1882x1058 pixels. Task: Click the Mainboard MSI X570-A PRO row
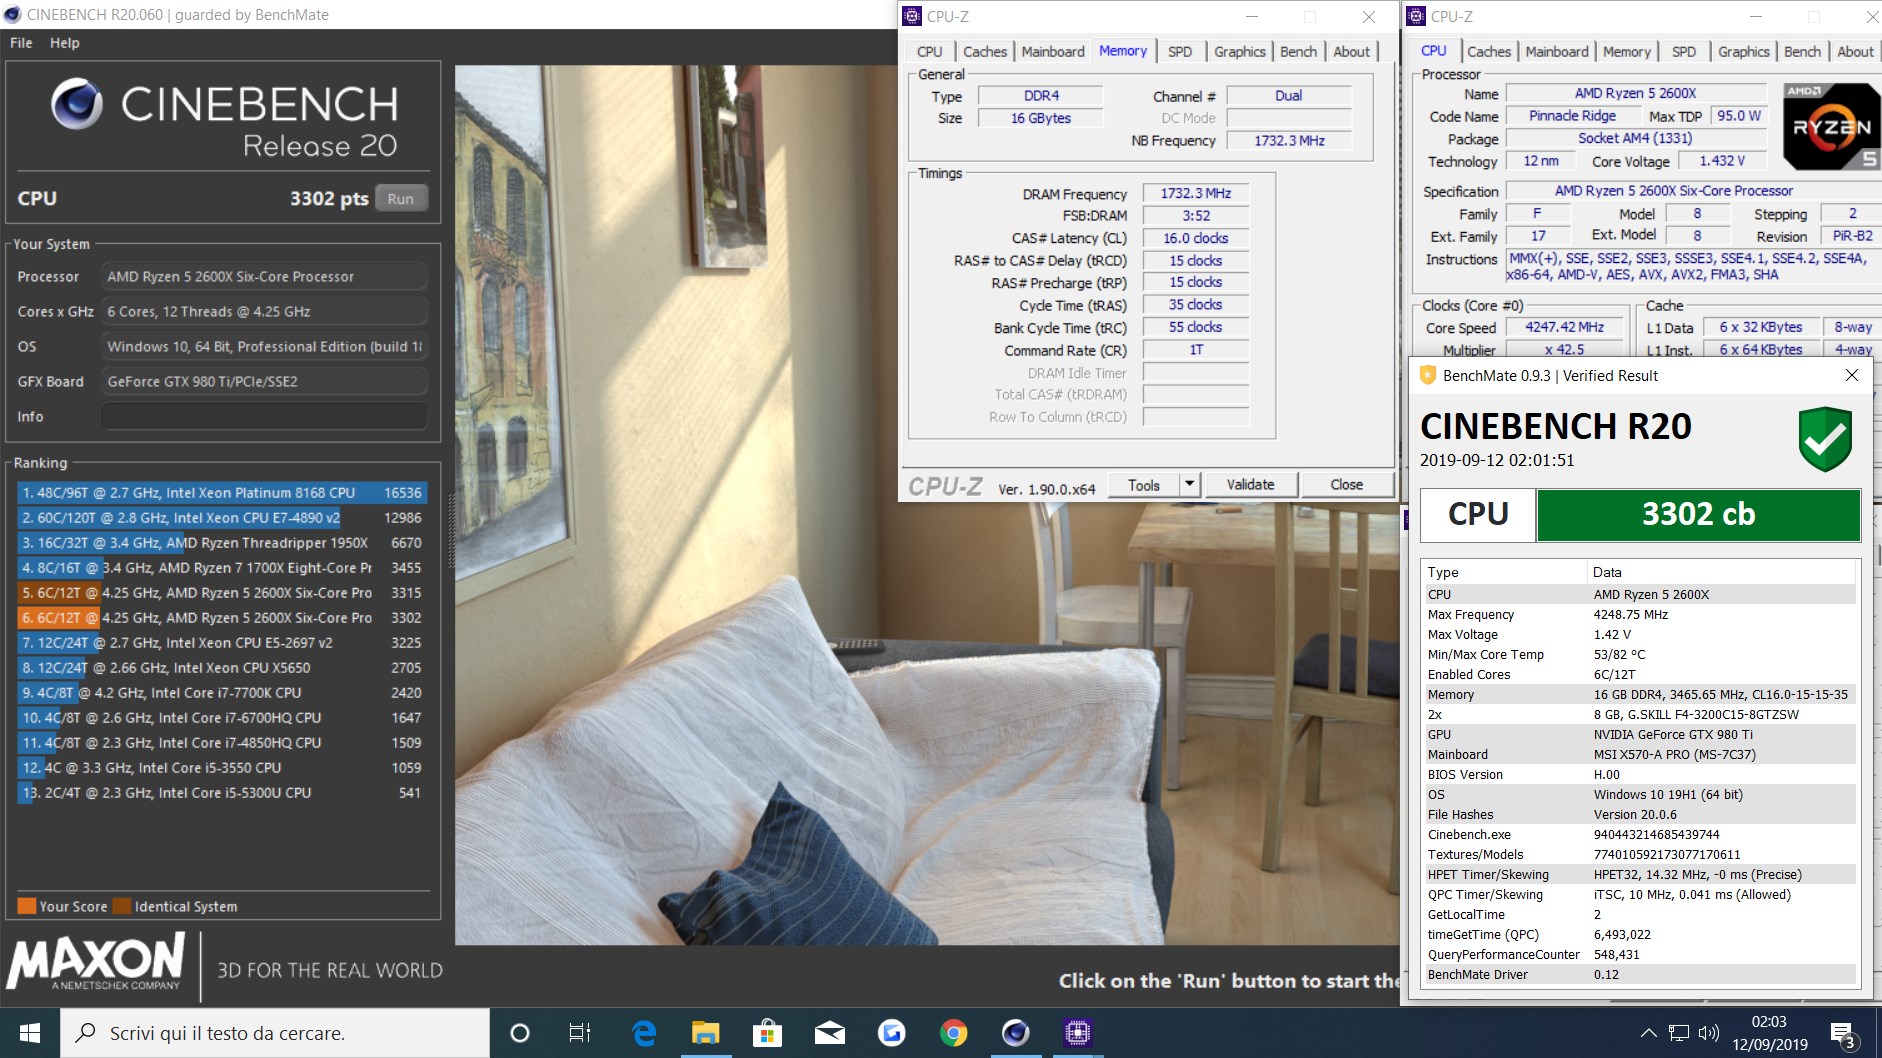tap(1638, 755)
